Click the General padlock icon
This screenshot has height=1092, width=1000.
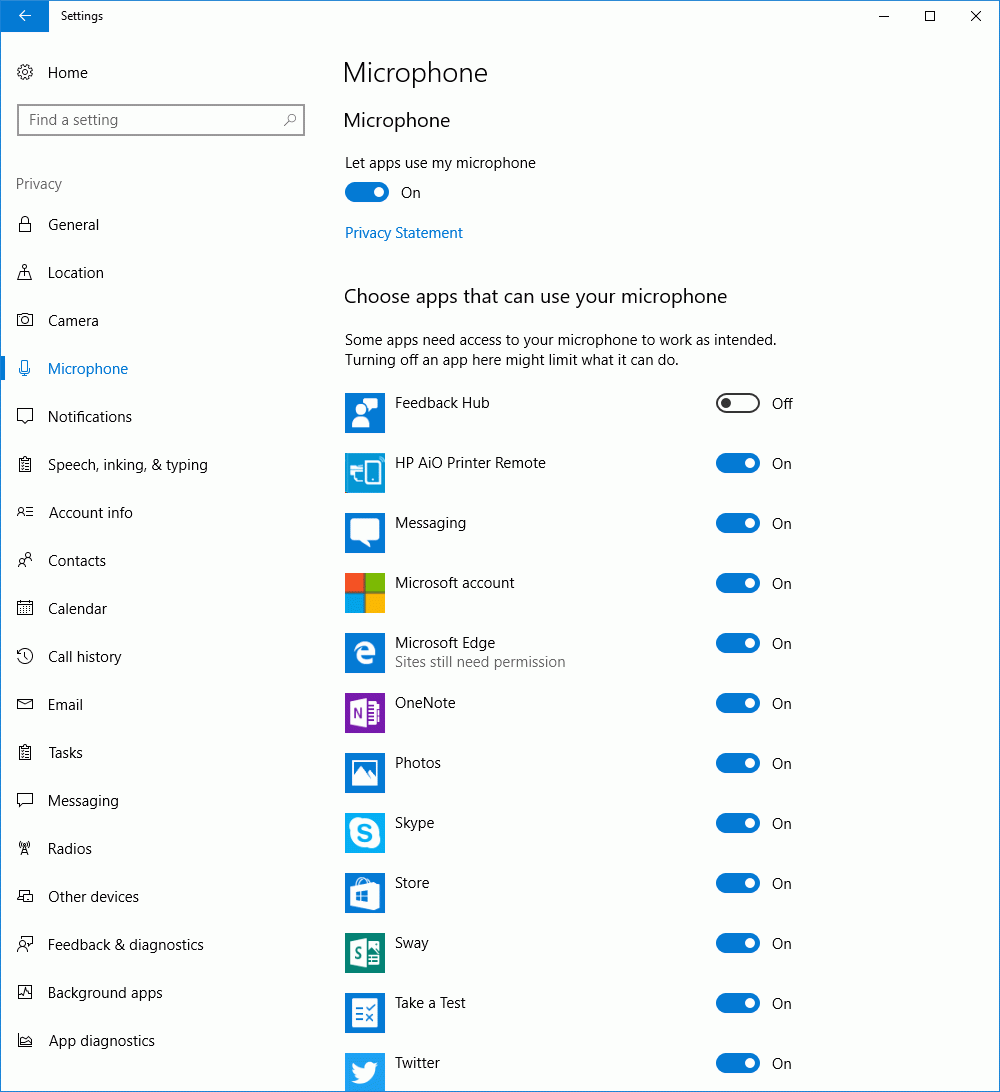(25, 224)
